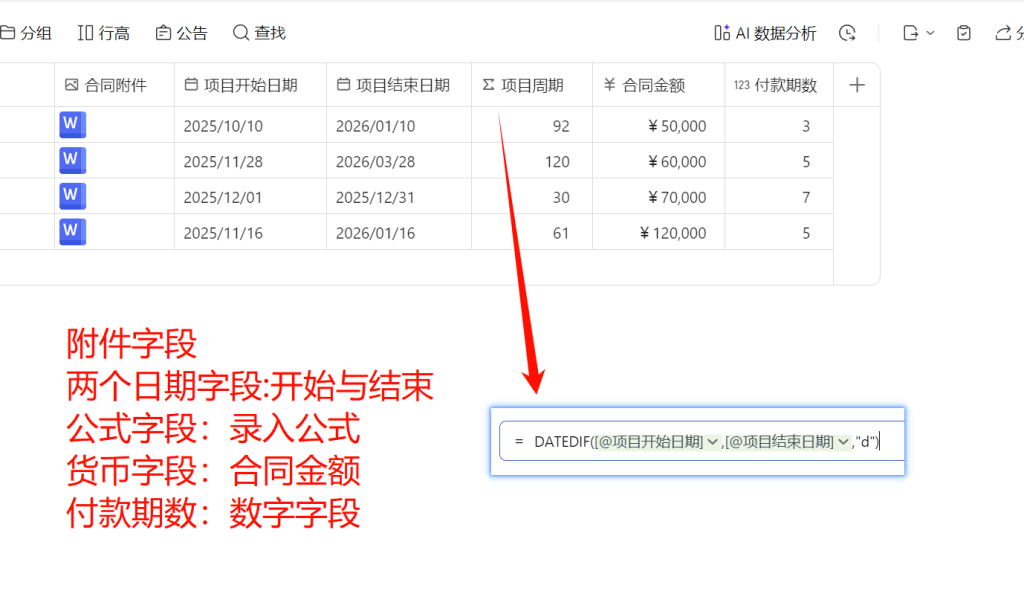The height and width of the screenshot is (611, 1024).
Task: Select contract amount ￥70,000
Action: pyautogui.click(x=658, y=196)
